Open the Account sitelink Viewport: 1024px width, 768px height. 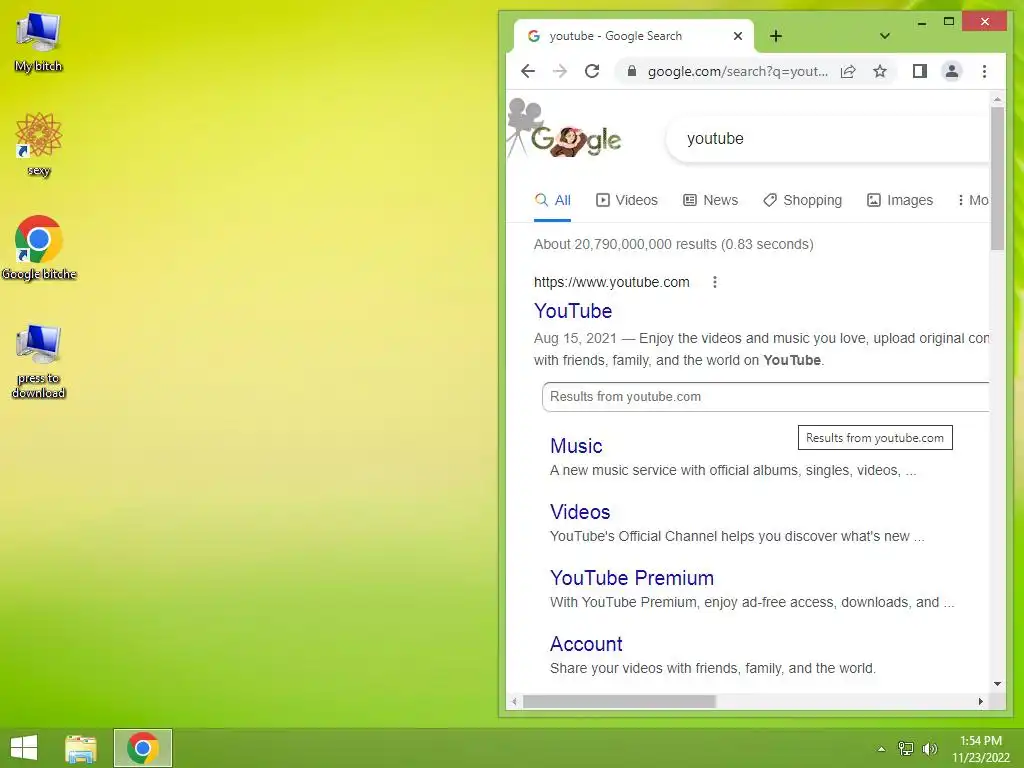click(x=586, y=643)
